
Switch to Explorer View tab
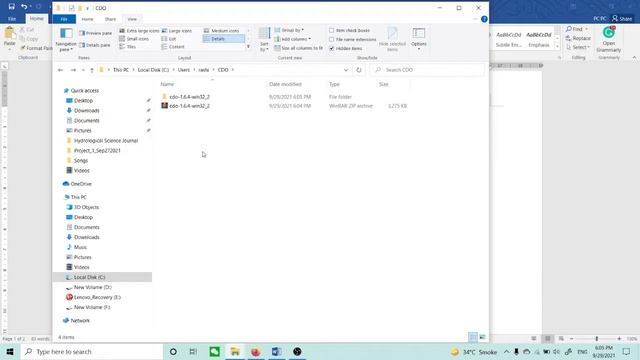pos(132,19)
